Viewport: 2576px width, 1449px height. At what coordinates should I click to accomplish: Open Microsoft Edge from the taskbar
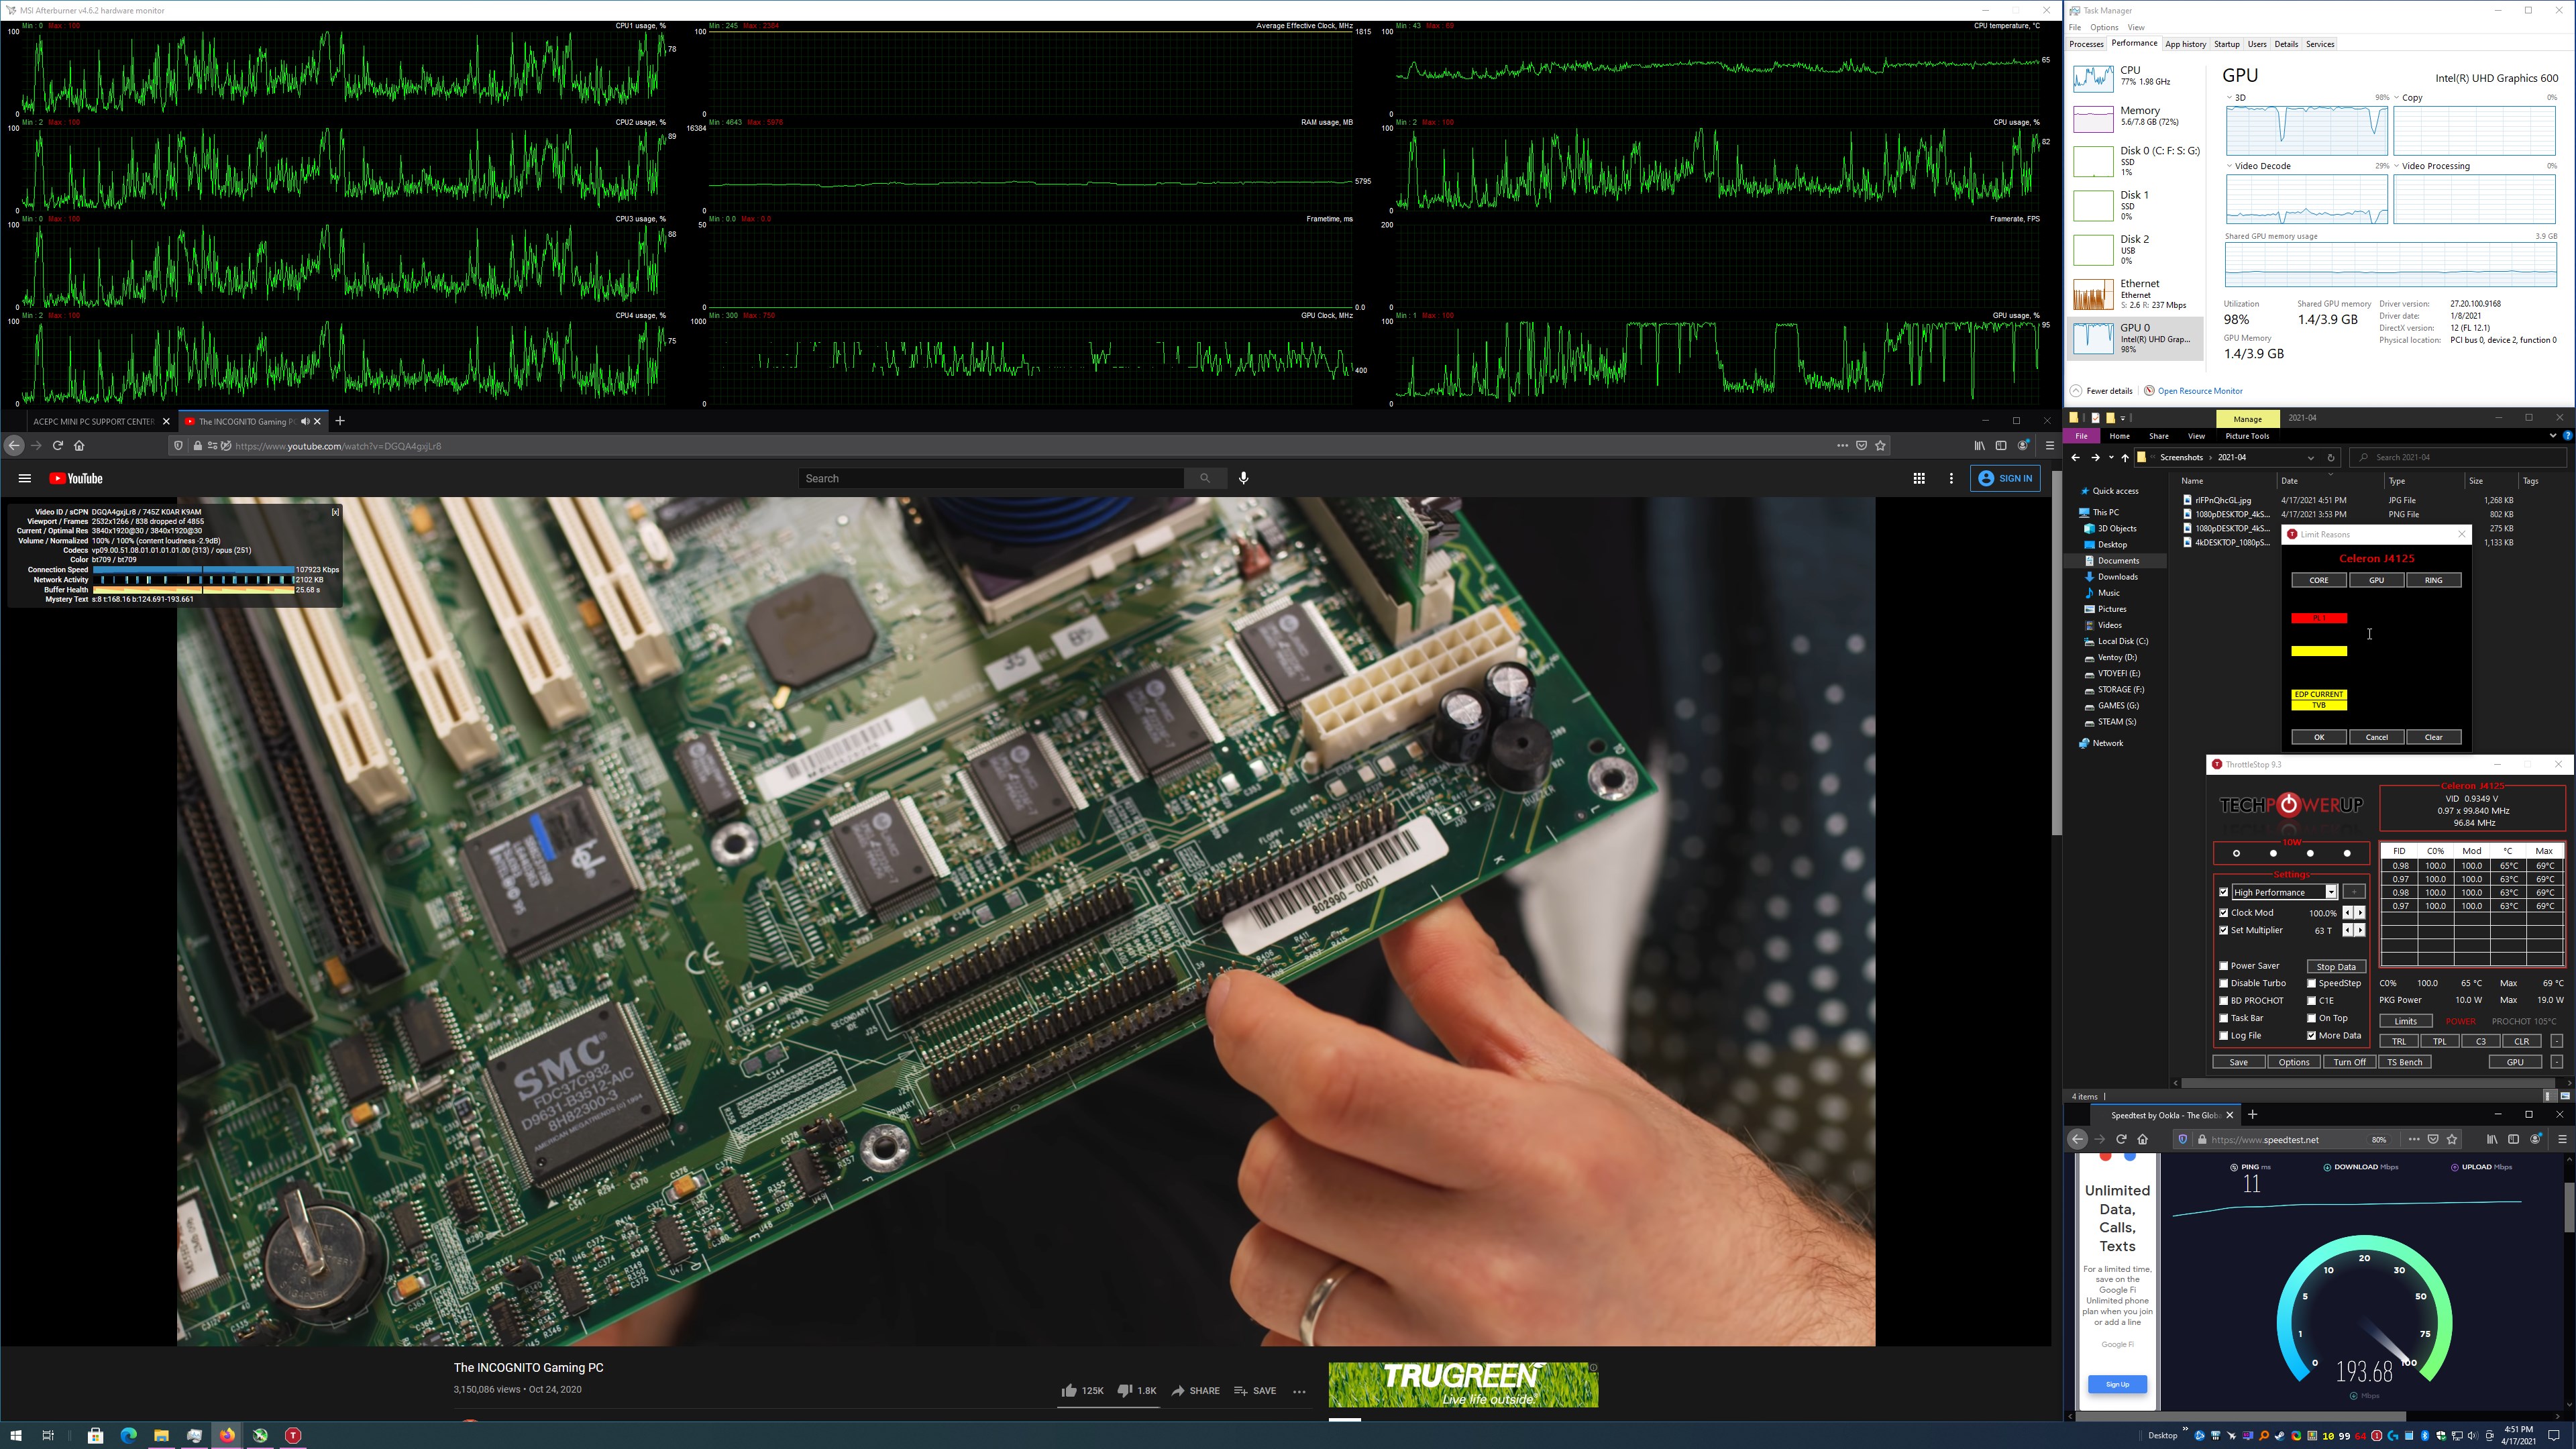pos(128,1435)
